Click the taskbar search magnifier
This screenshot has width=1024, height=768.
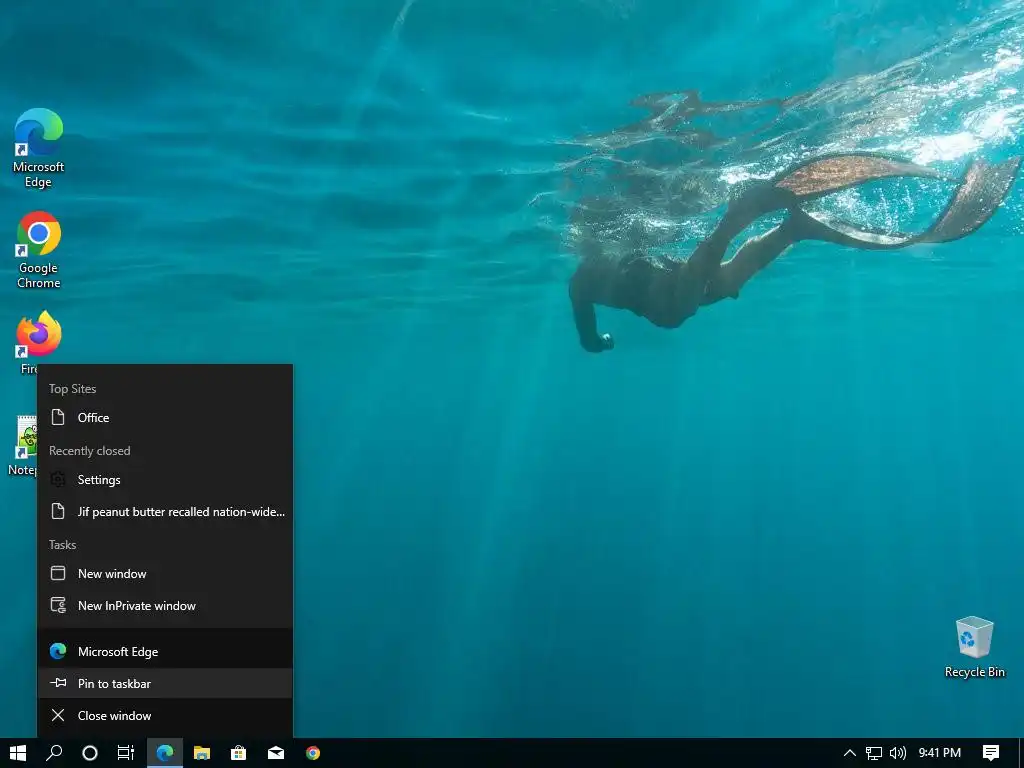tap(54, 753)
